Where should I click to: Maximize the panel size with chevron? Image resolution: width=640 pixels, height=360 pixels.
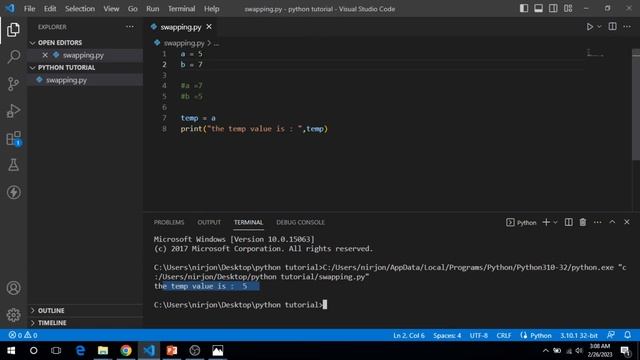(x=612, y=222)
